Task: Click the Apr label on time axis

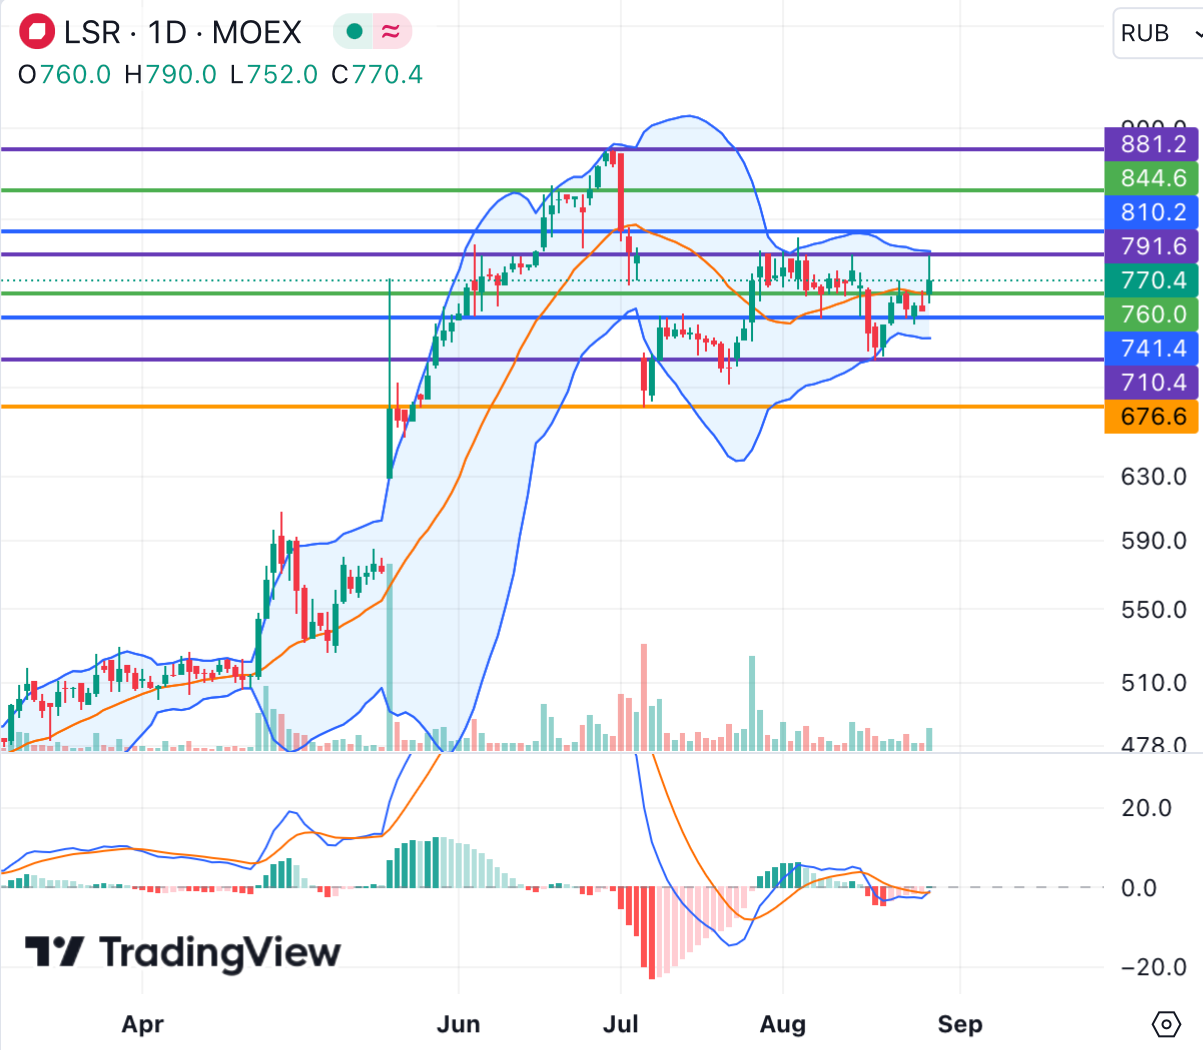Action: pyautogui.click(x=142, y=1024)
